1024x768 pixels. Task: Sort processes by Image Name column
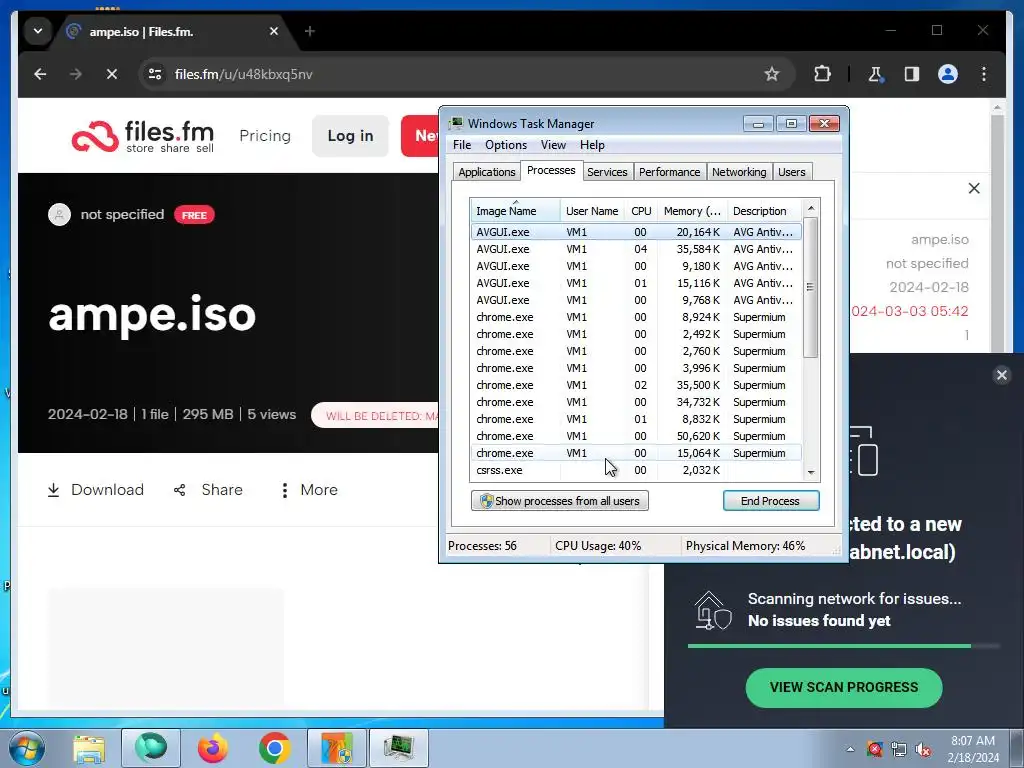click(515, 211)
